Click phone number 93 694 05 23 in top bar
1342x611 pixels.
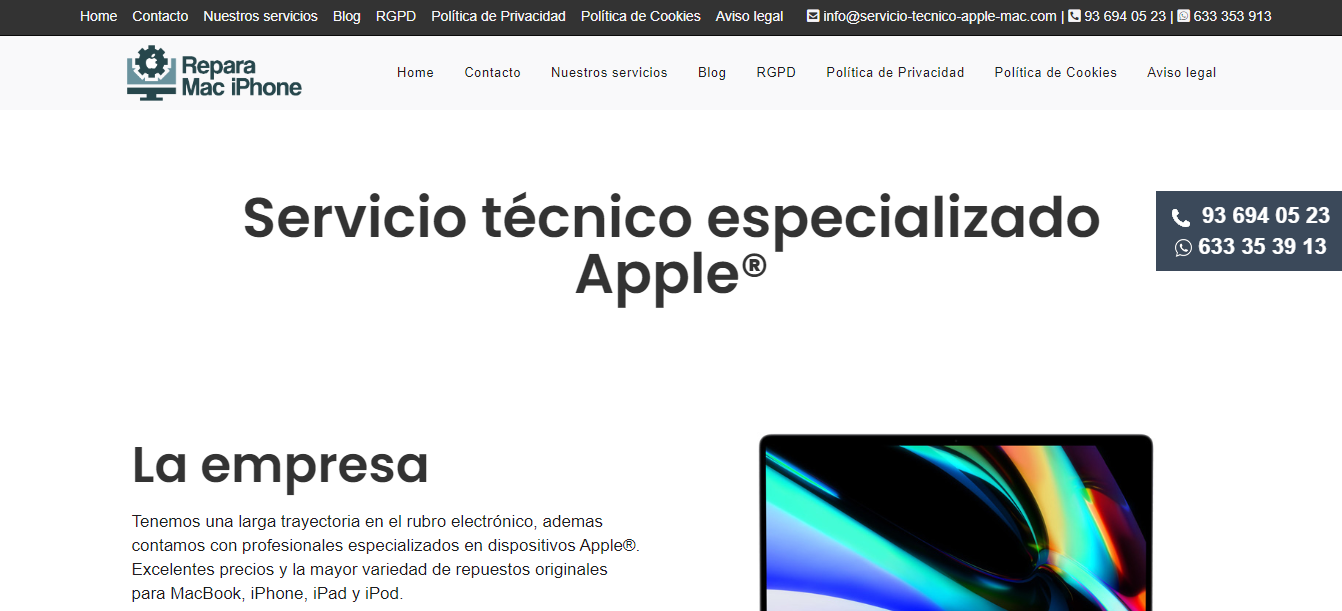[x=1125, y=16]
